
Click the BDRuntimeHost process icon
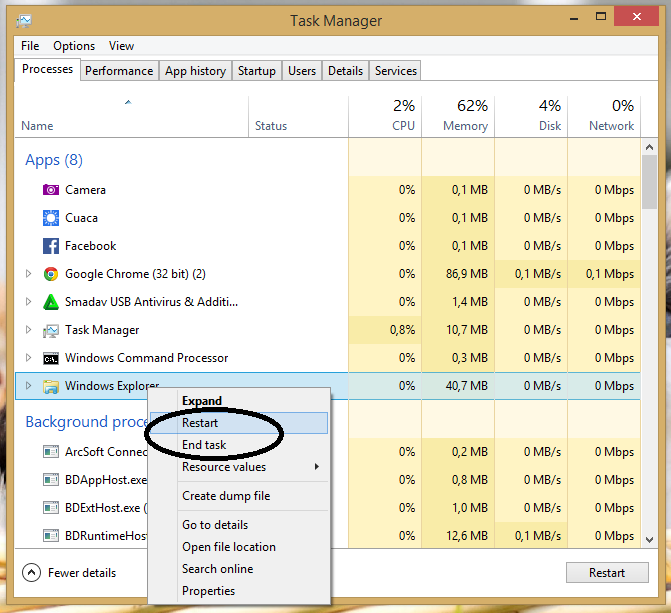50,536
